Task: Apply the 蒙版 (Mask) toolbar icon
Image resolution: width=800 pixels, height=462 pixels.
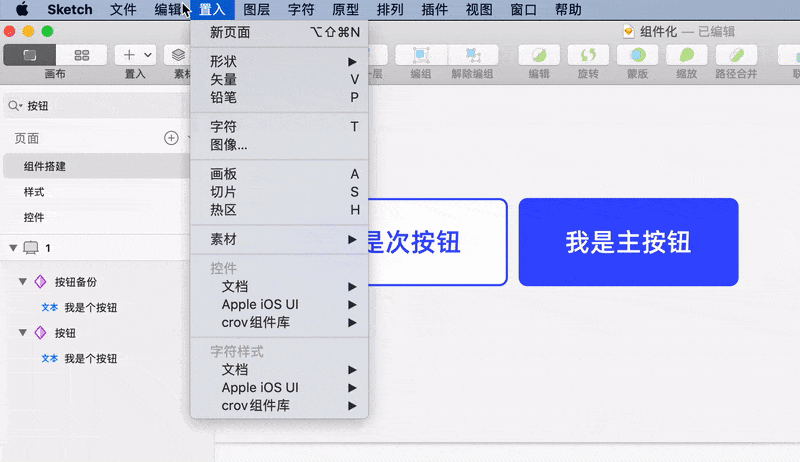Action: pyautogui.click(x=638, y=55)
